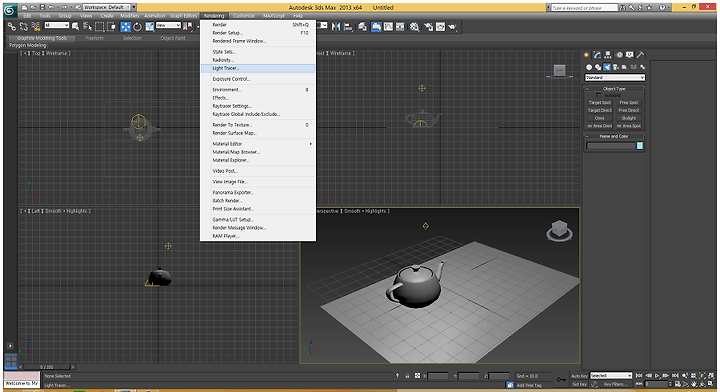Screen dimensions: 720x392
Task: Click the Omni light button
Action: click(x=600, y=118)
